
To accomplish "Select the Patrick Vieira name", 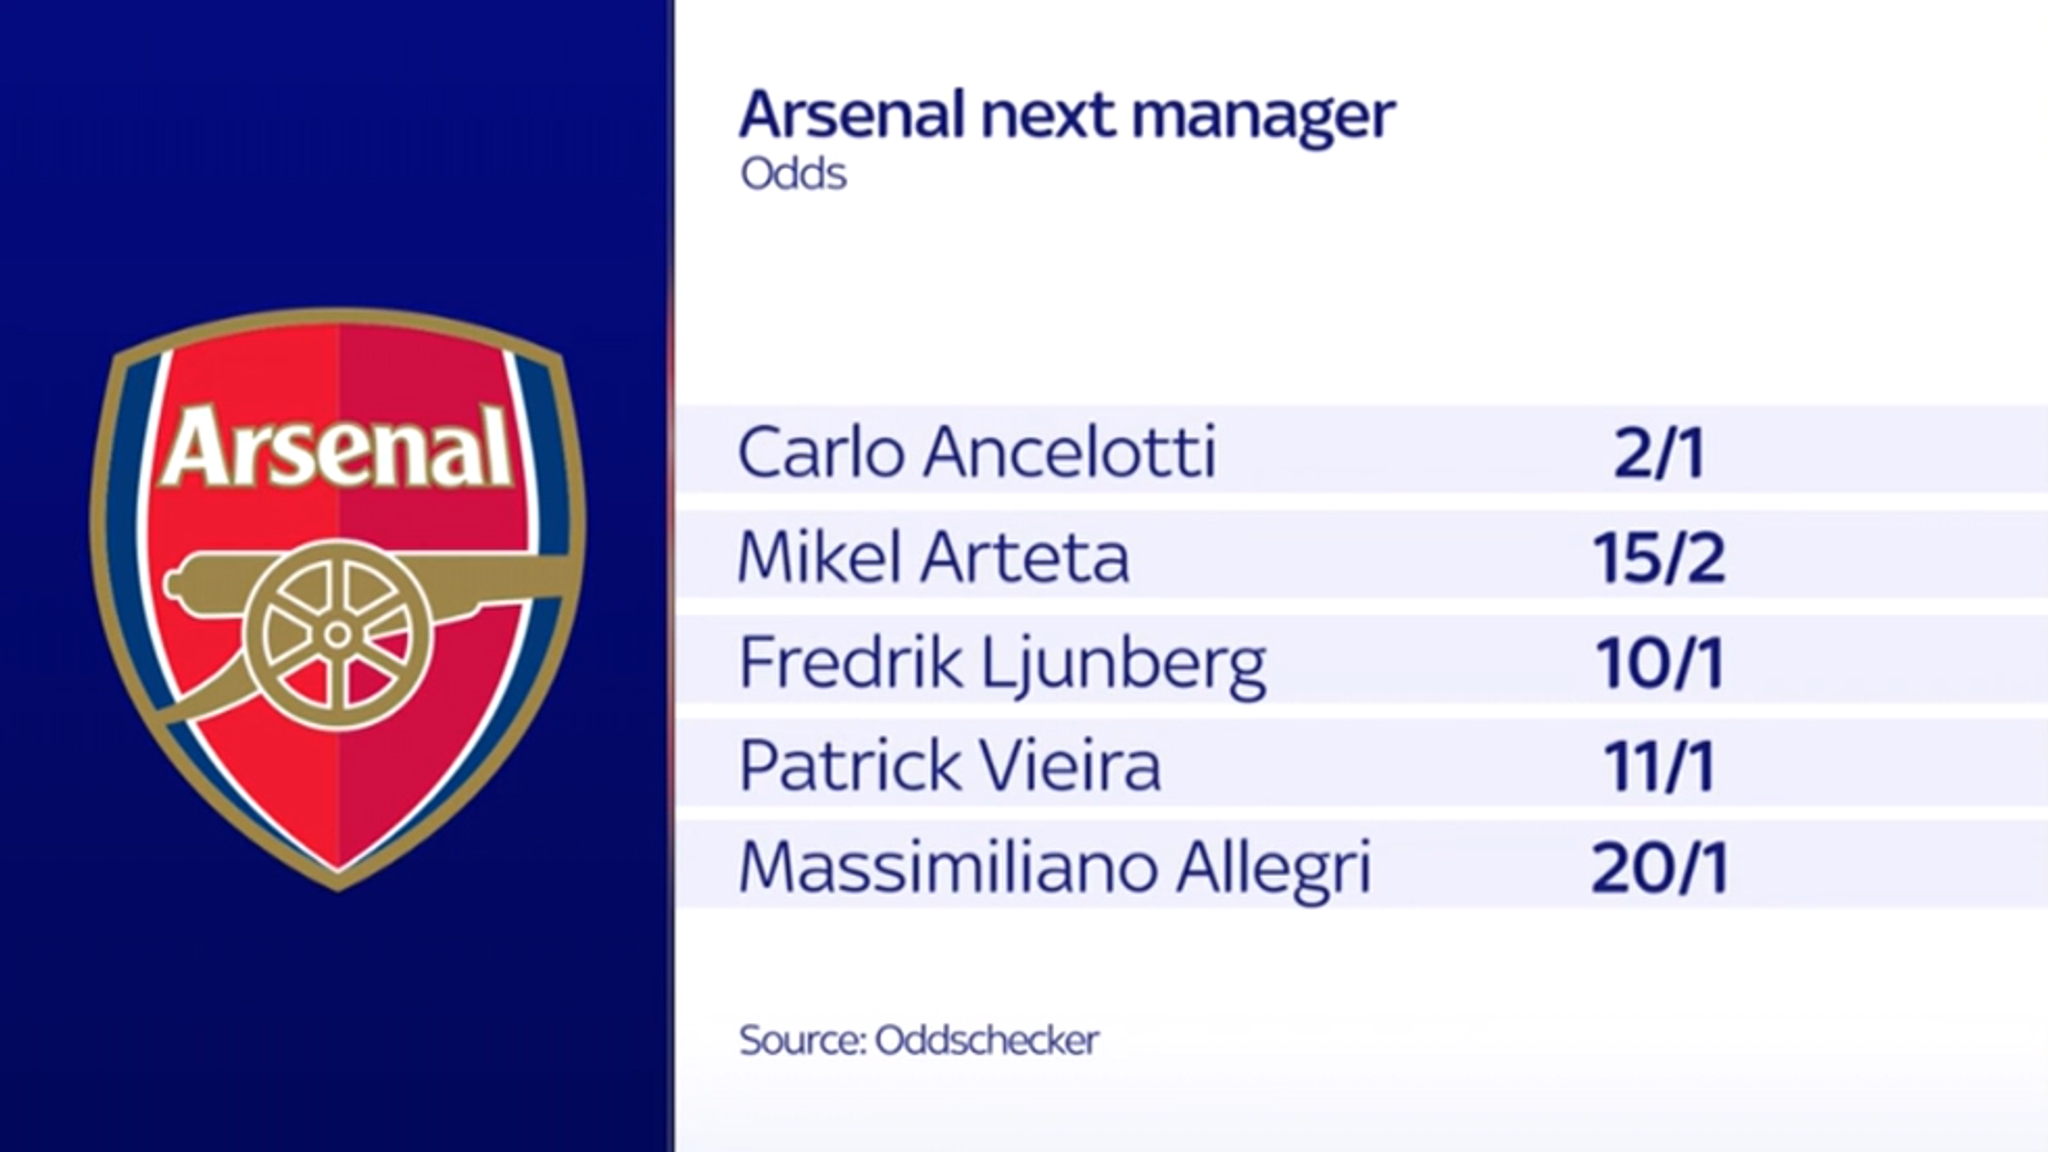I will [949, 765].
